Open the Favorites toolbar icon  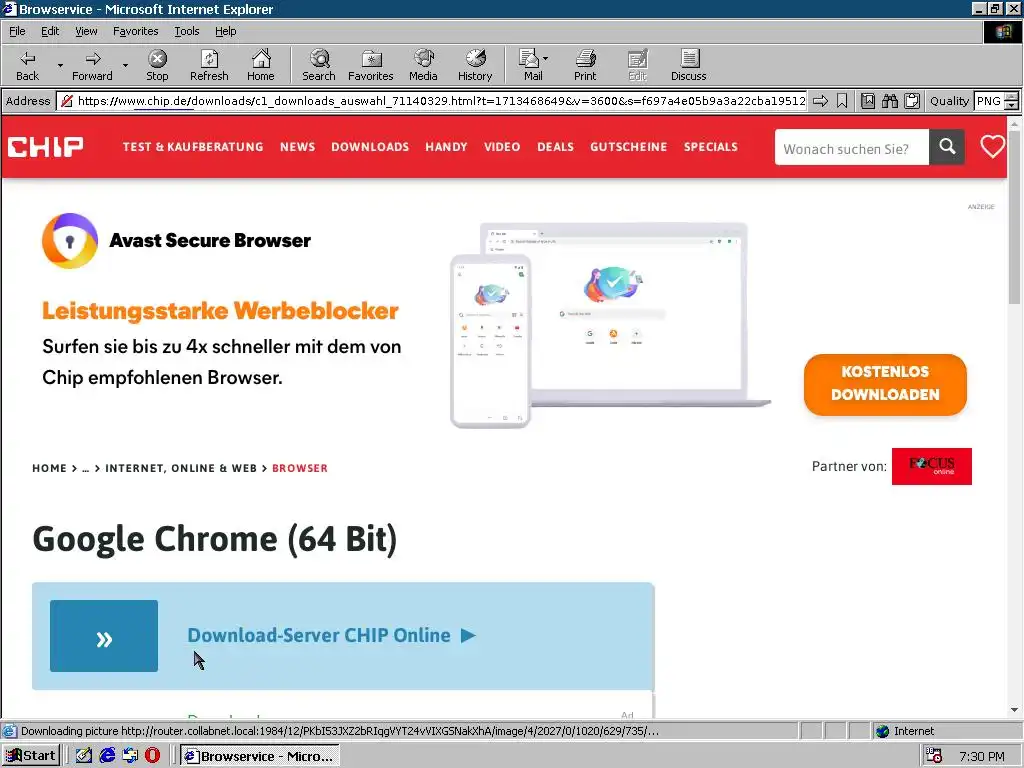[x=370, y=65]
